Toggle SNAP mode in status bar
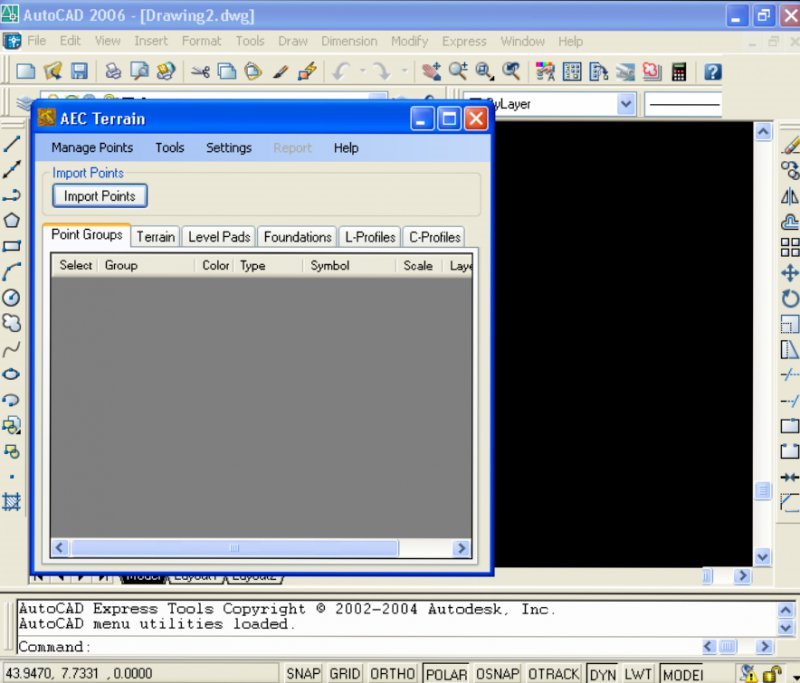 pyautogui.click(x=303, y=673)
